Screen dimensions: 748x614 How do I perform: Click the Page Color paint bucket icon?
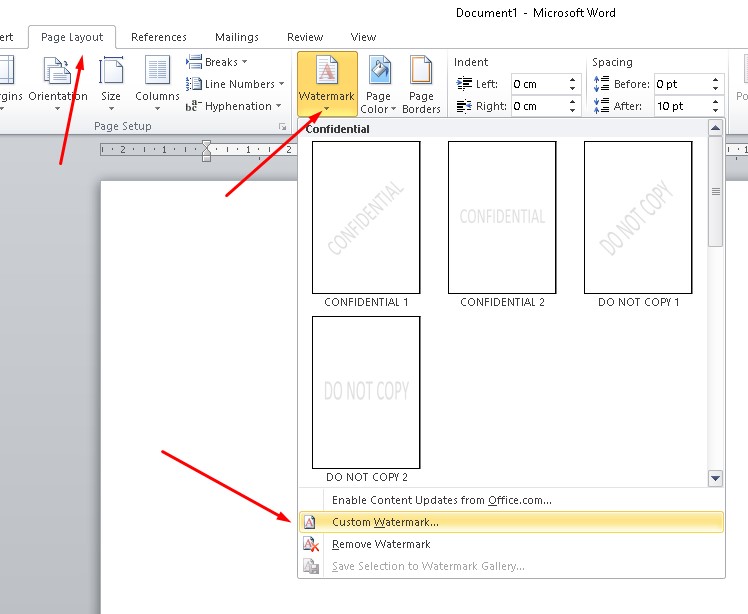(x=379, y=71)
